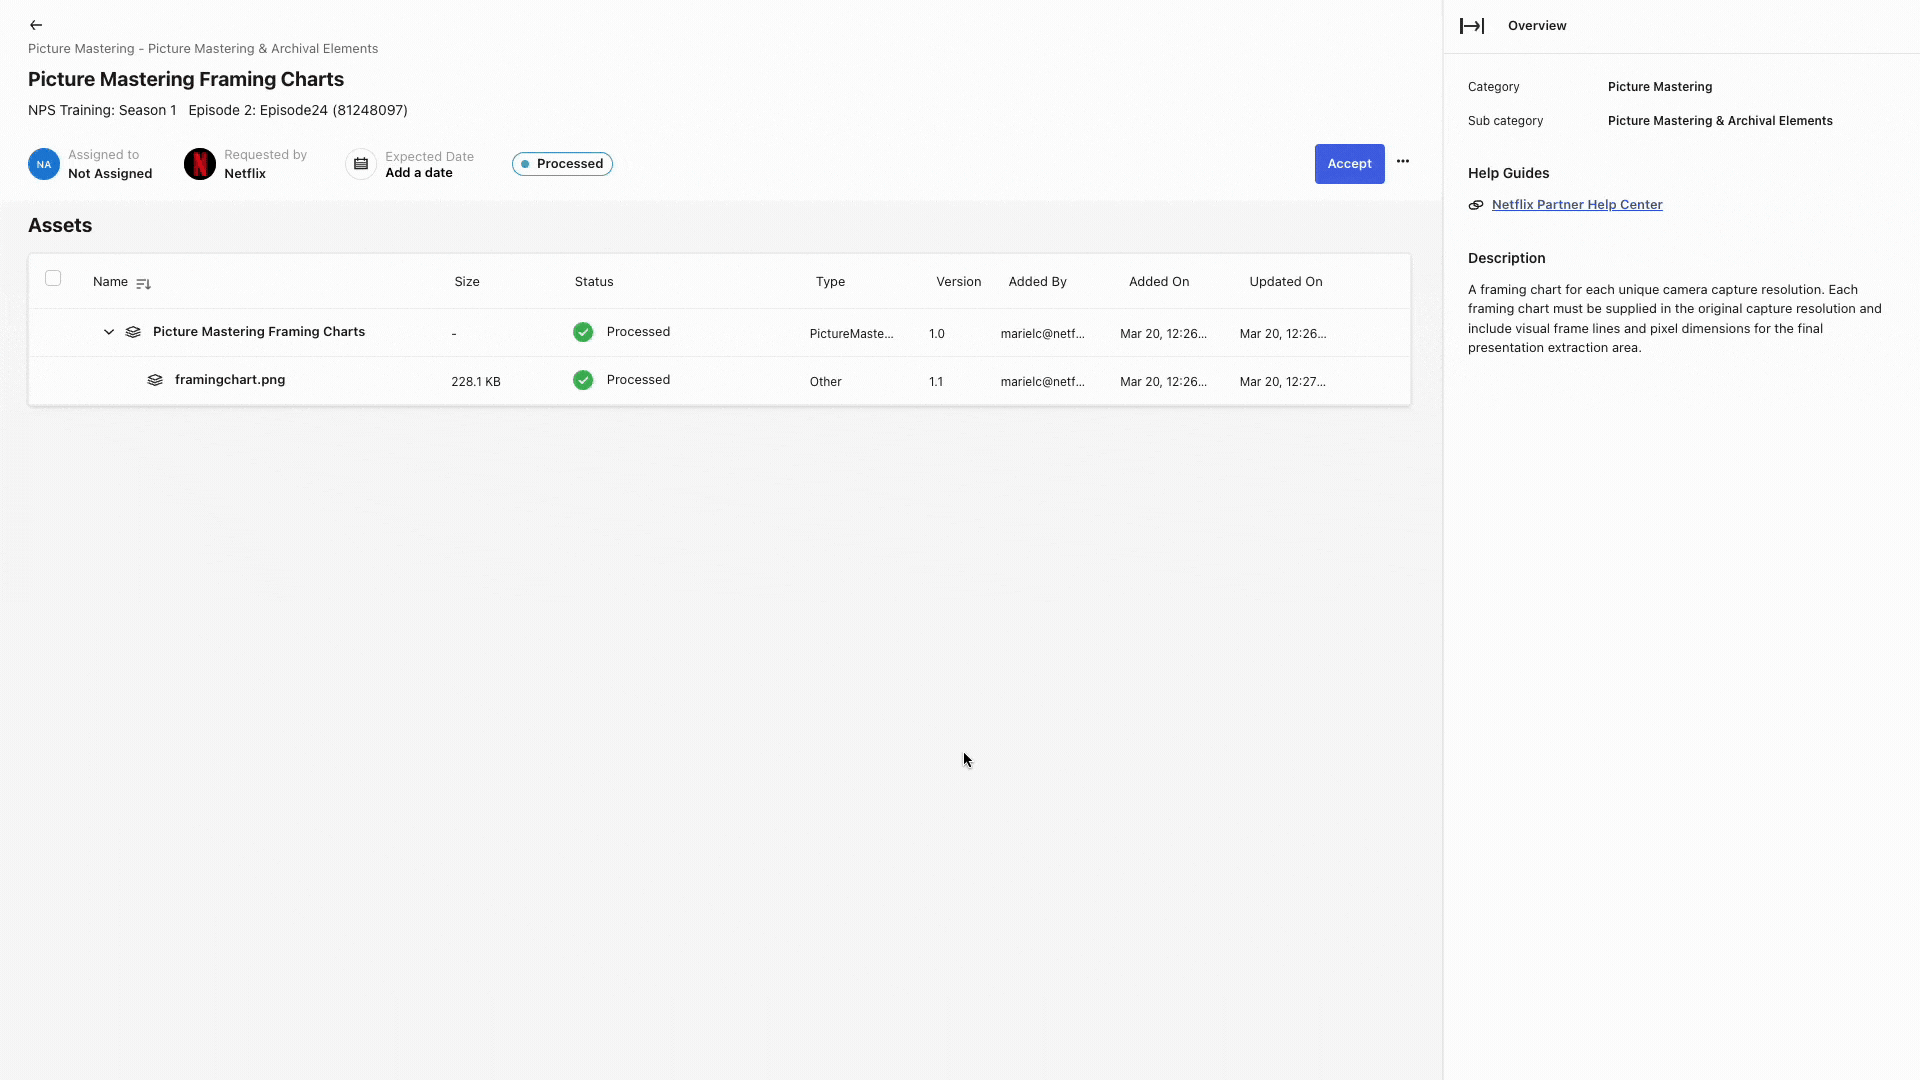1920x1080 pixels.
Task: Collapse the Picture Mastering Framing Charts row
Action: click(x=108, y=332)
